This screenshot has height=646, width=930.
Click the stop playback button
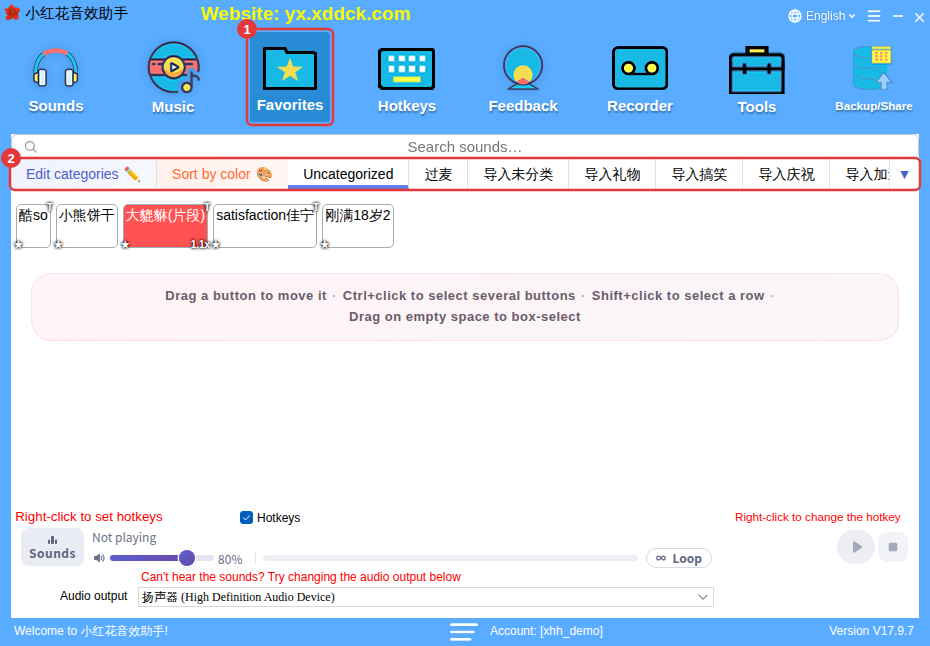893,547
